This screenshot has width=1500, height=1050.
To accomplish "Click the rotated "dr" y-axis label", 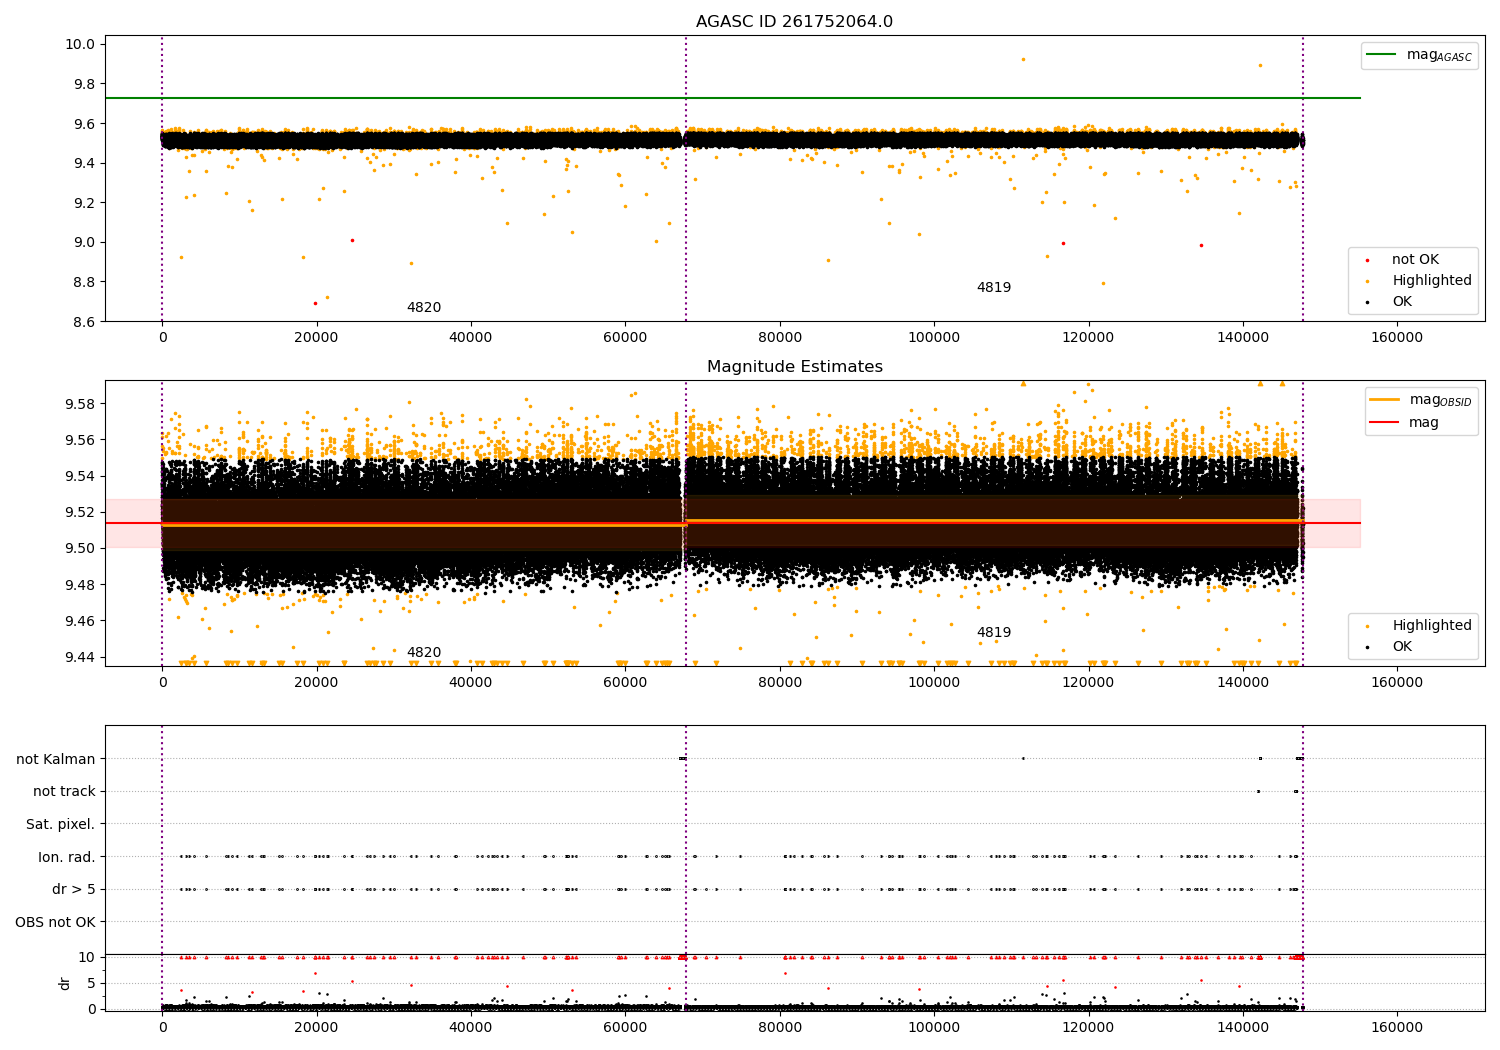I will [65, 983].
